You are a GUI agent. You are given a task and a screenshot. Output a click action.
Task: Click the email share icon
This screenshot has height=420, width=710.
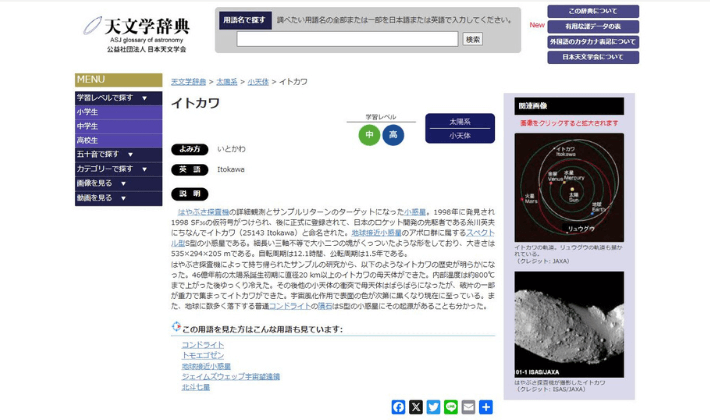tap(468, 407)
